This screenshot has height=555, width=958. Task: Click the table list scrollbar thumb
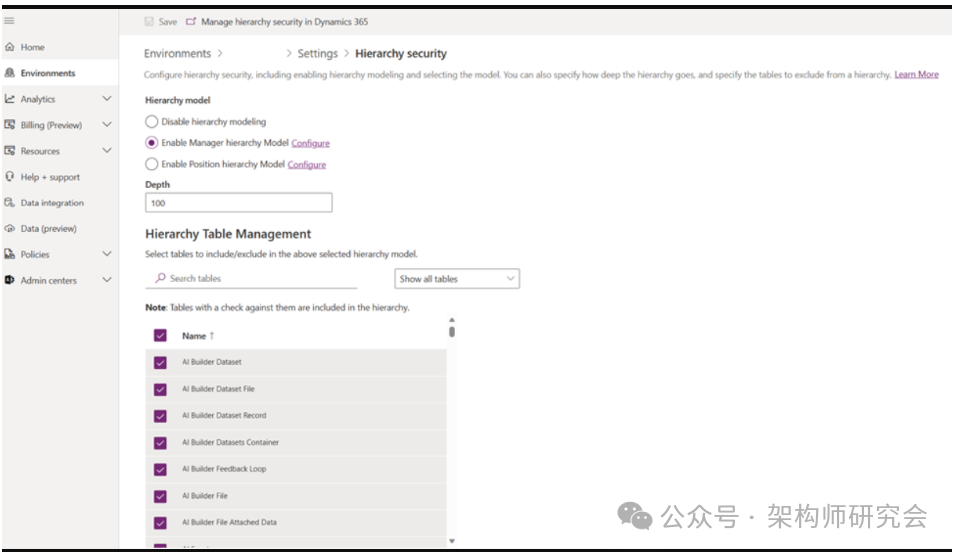452,332
